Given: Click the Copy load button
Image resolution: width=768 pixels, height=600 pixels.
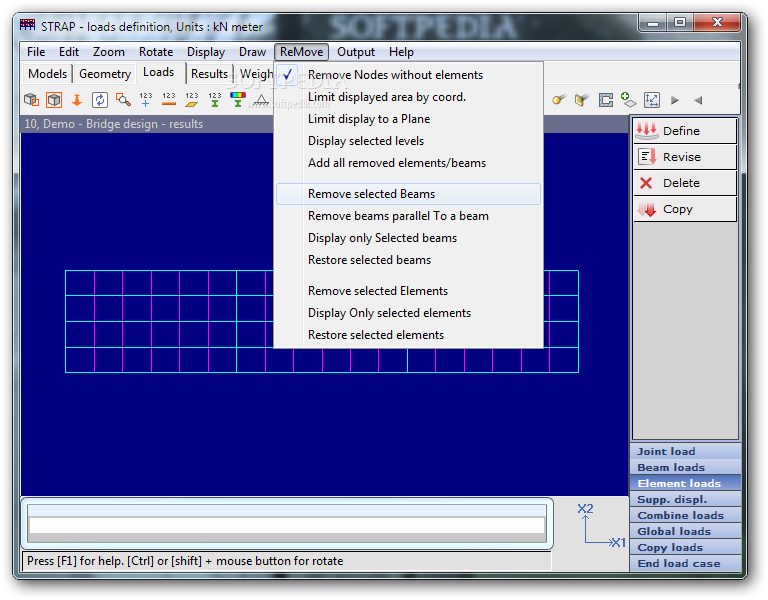Looking at the screenshot, I should coord(685,209).
